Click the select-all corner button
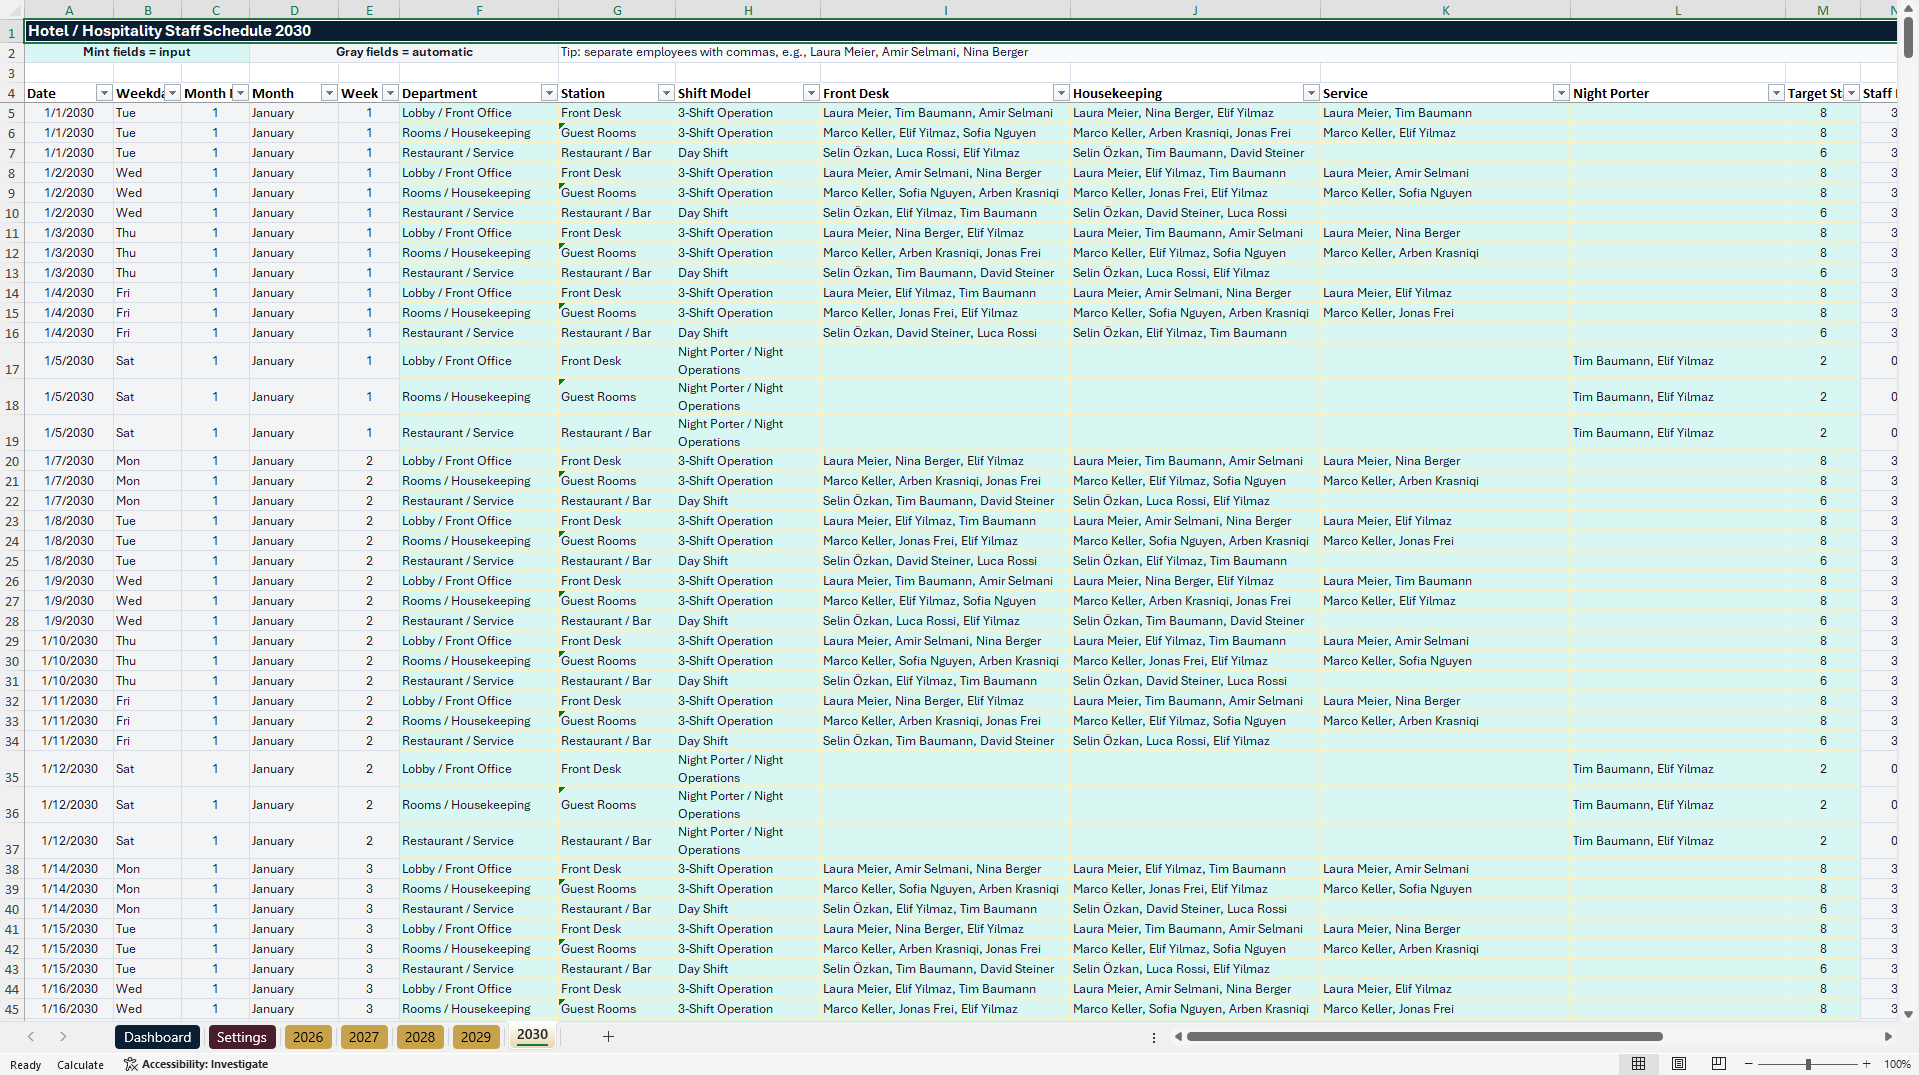The image size is (1919, 1075). 12,10
